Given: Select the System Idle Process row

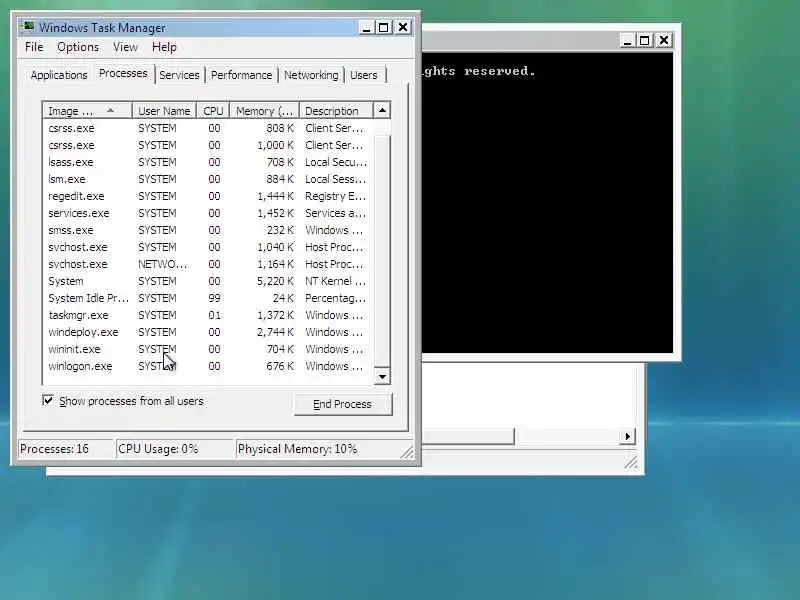Looking at the screenshot, I should point(208,298).
